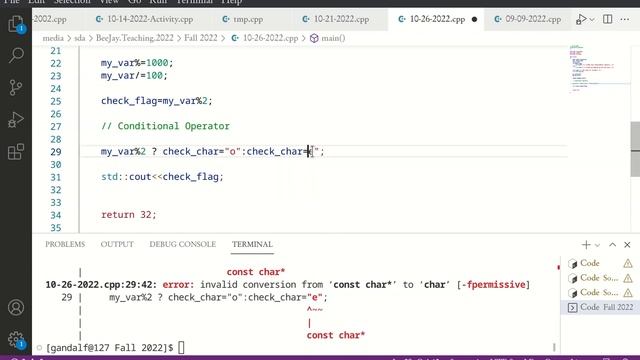640x360 pixels.
Task: Click 'check_flag=my_var%2;' code line
Action: 157,101
